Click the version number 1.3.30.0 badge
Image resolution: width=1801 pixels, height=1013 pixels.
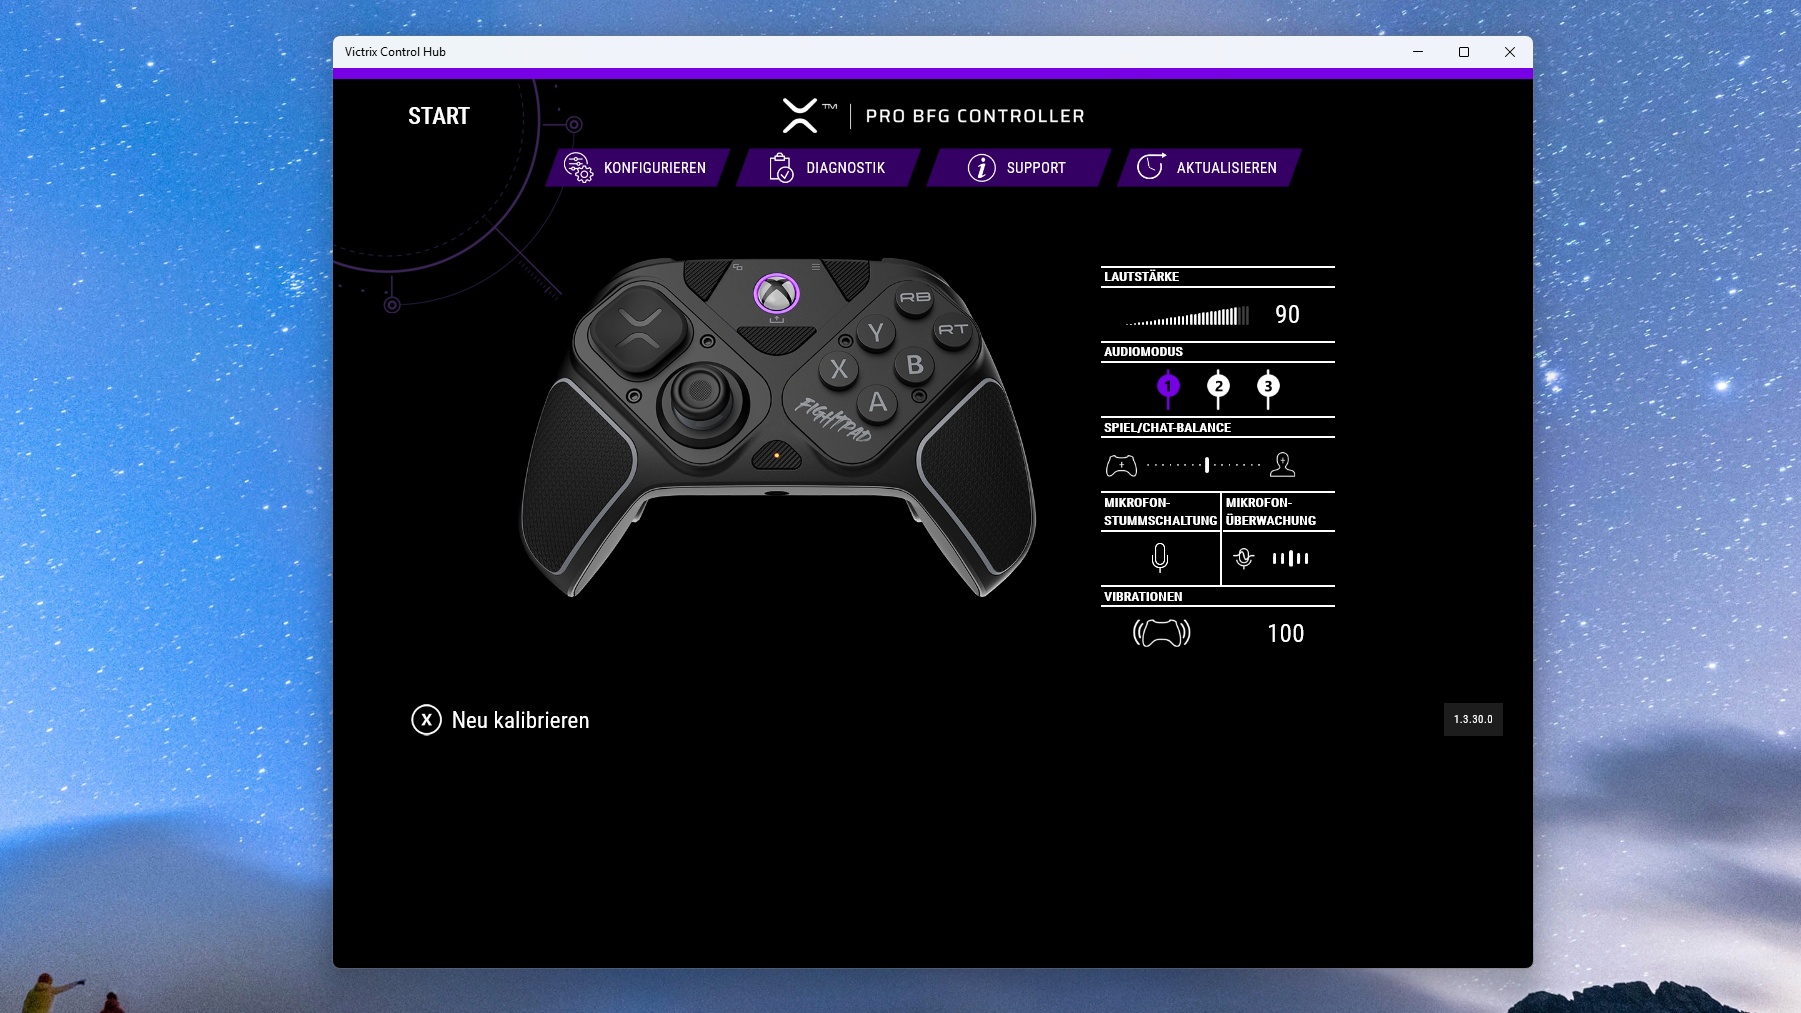(1473, 720)
